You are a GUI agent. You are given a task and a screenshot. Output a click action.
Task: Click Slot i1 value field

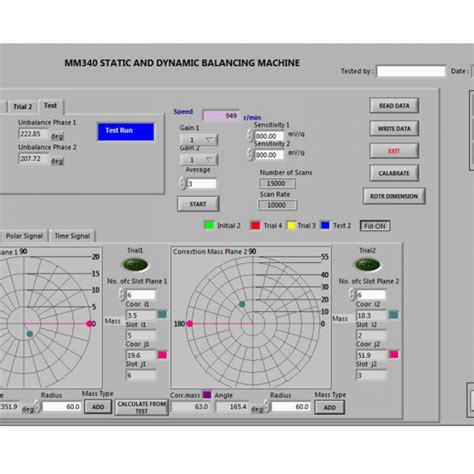141,335
